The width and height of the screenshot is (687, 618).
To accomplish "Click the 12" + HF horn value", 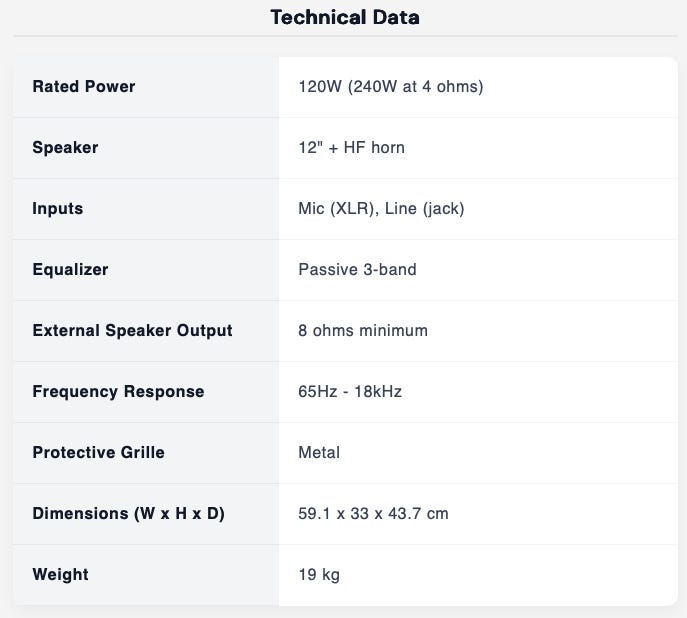I will (x=351, y=148).
